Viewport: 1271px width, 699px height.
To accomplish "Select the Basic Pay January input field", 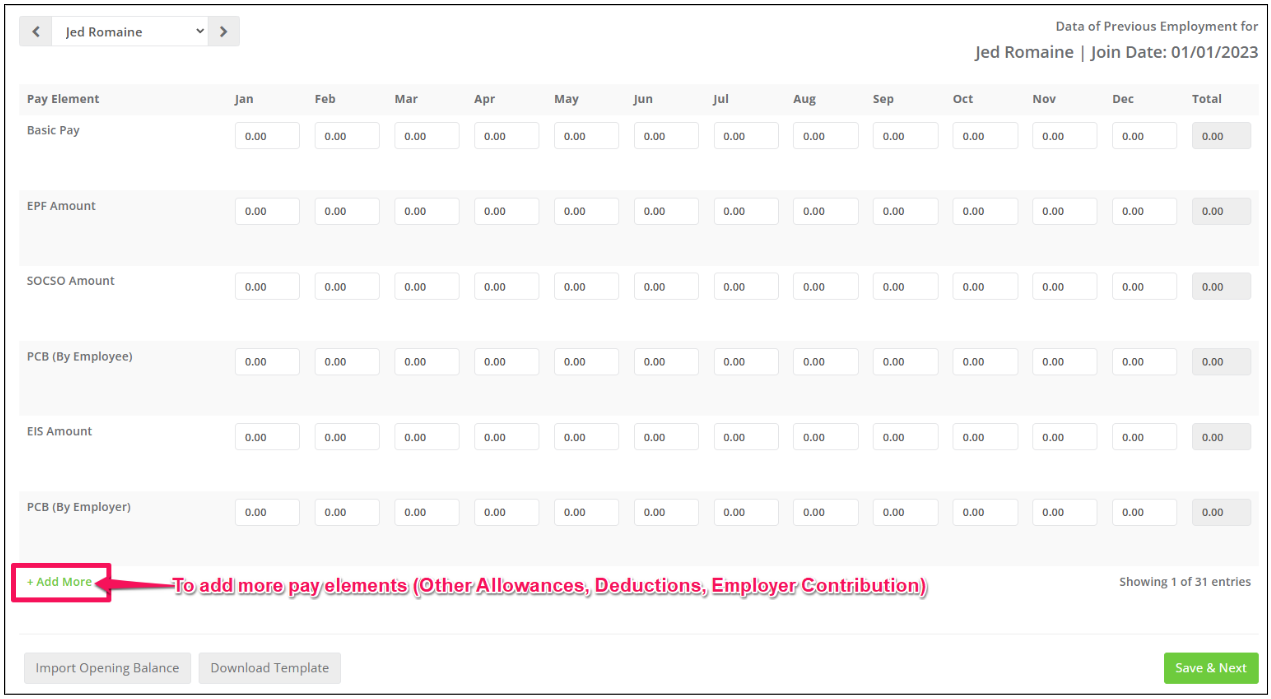I will tap(267, 135).
